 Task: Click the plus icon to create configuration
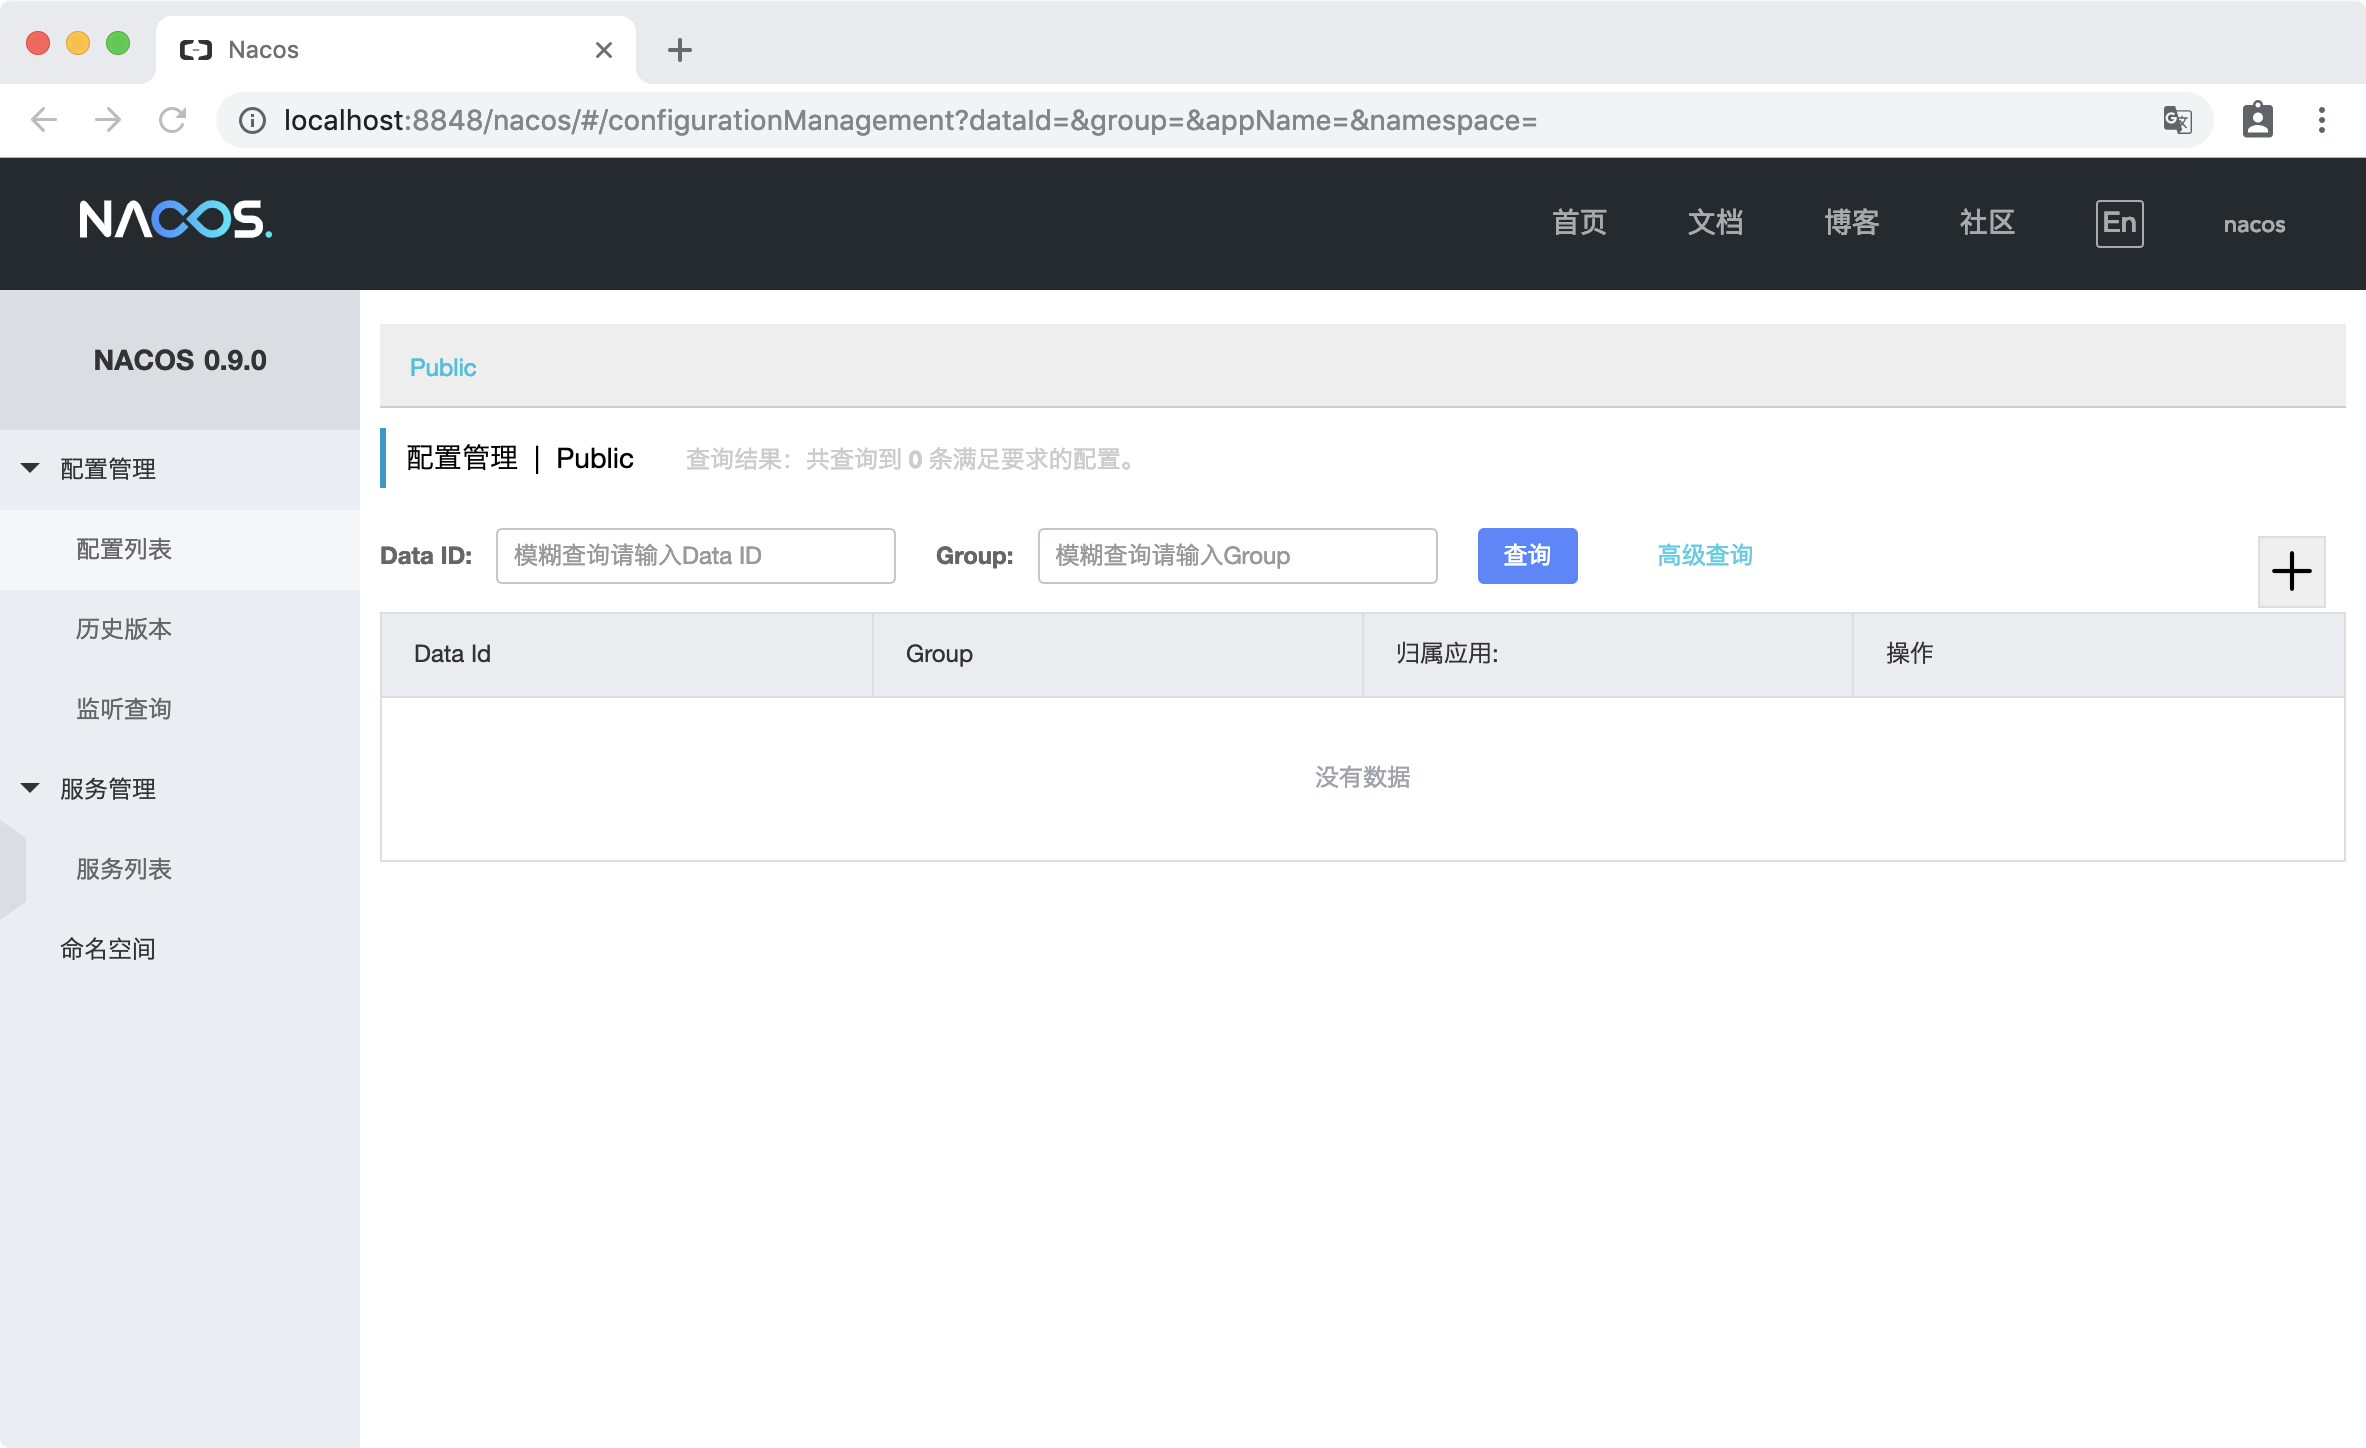2291,572
